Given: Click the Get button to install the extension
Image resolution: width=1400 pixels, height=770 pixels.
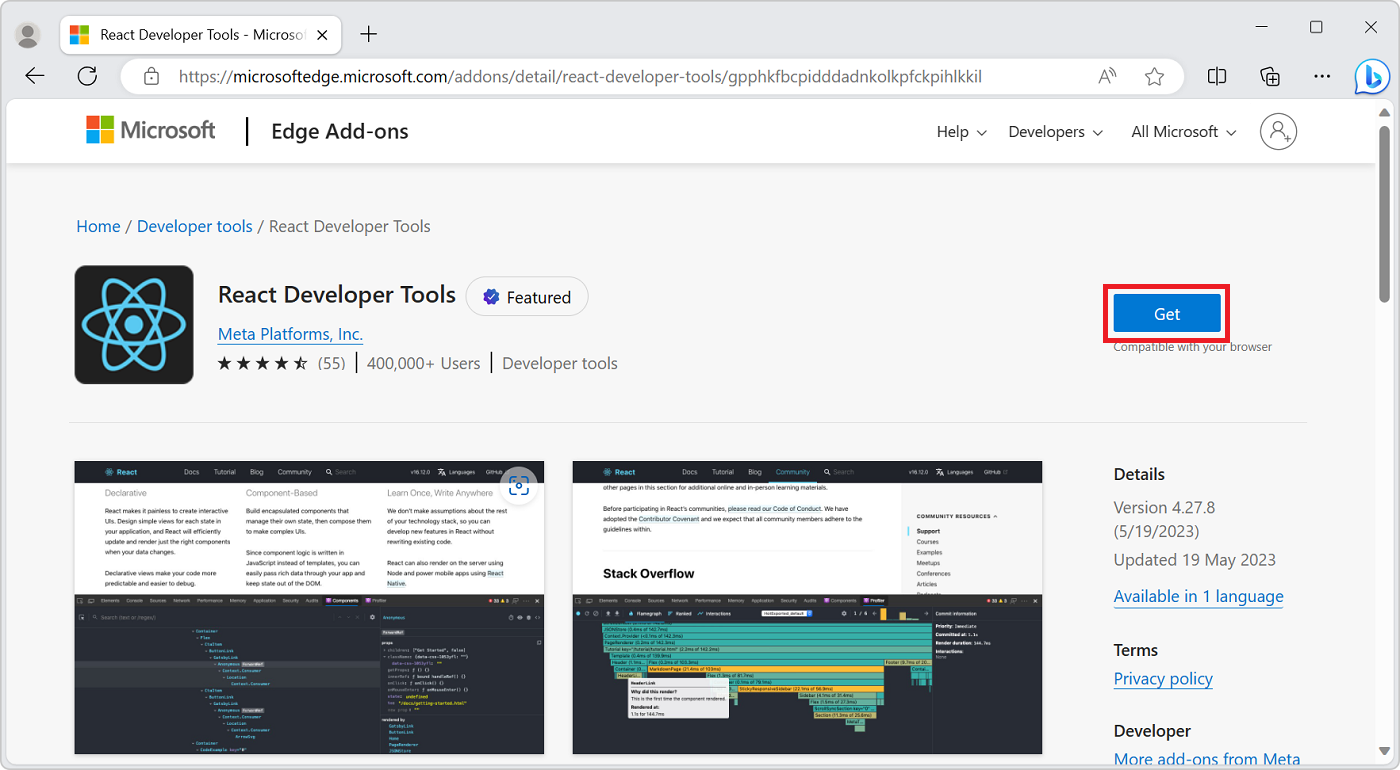Looking at the screenshot, I should (x=1166, y=313).
